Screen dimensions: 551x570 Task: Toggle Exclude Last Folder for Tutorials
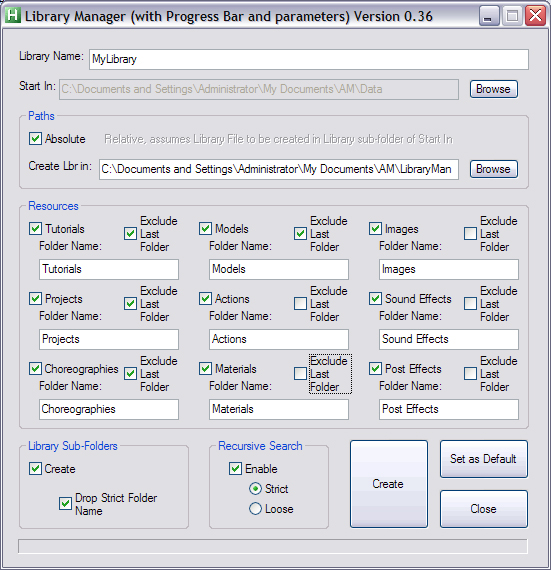pos(130,234)
